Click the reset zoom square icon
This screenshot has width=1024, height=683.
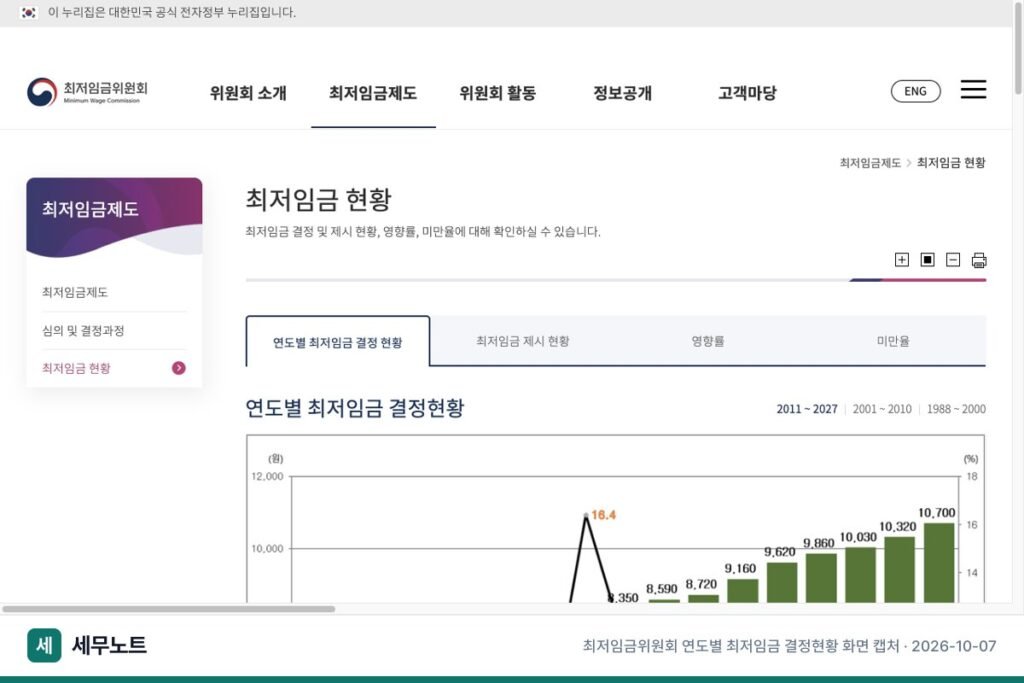click(x=927, y=260)
